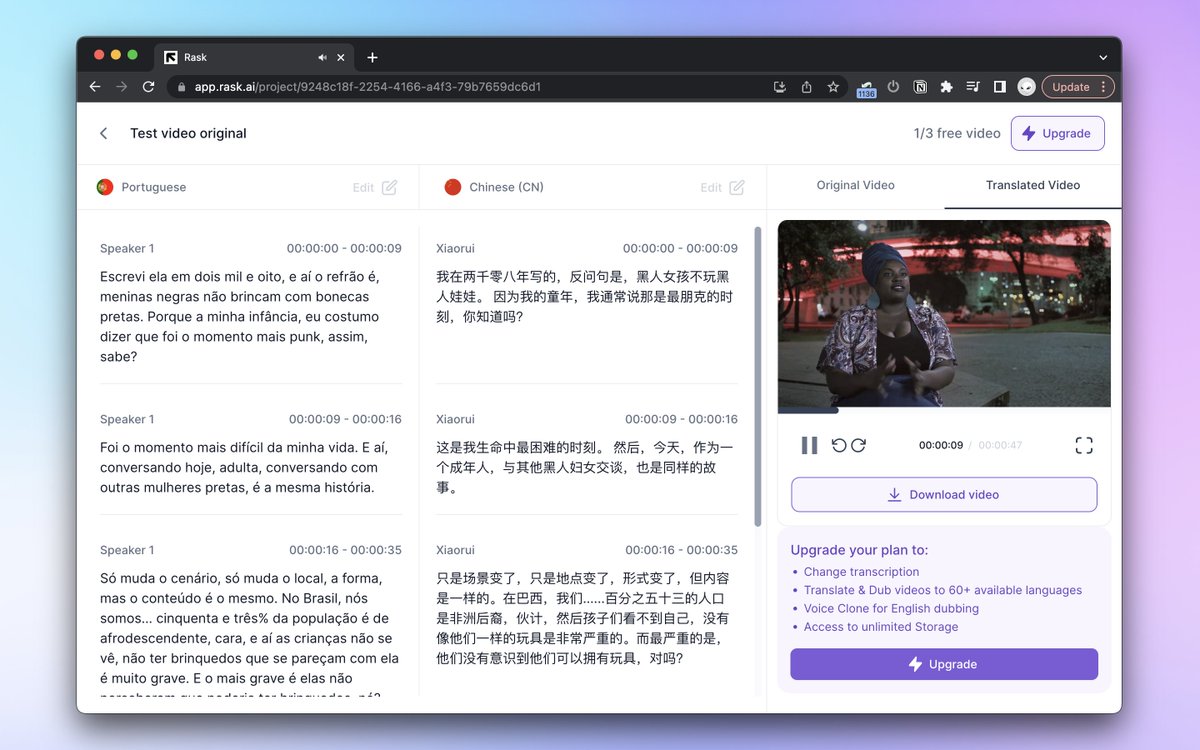Click the Portuguese segment starting 'Escrevi ela em dois mil'
The image size is (1200, 750).
pyautogui.click(x=240, y=316)
